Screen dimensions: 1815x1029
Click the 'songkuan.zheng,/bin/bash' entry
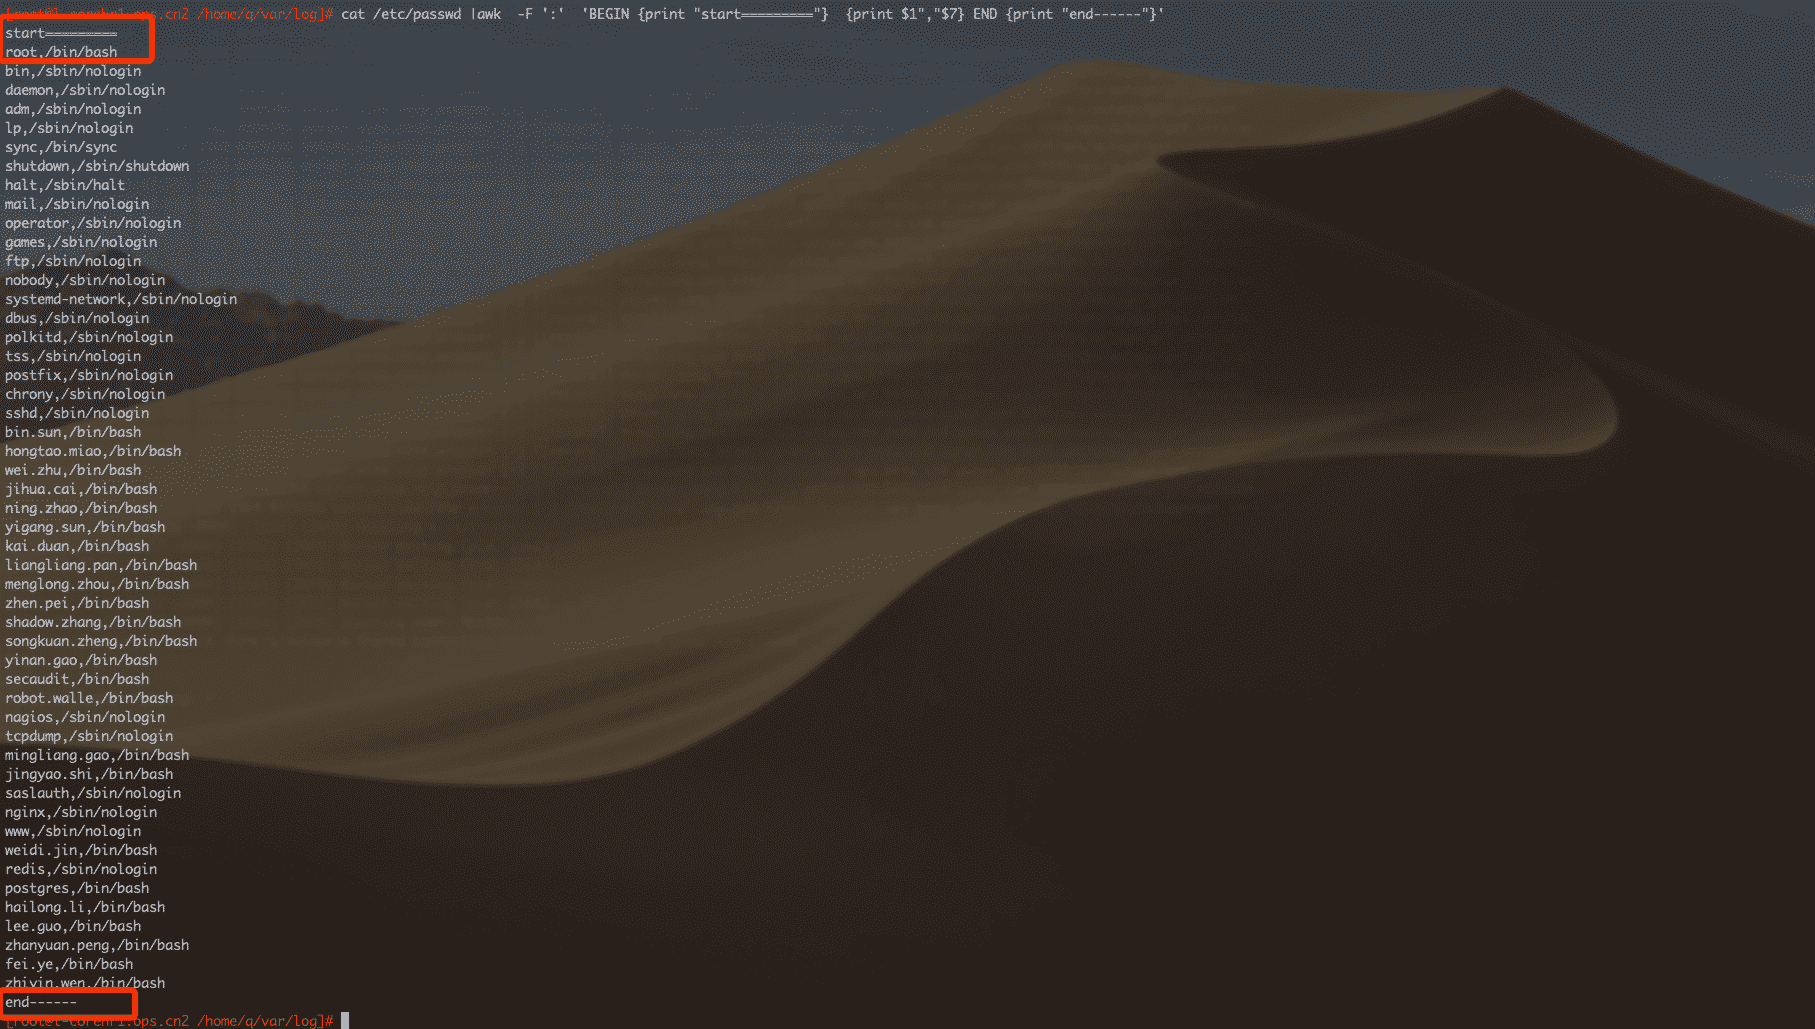click(101, 641)
